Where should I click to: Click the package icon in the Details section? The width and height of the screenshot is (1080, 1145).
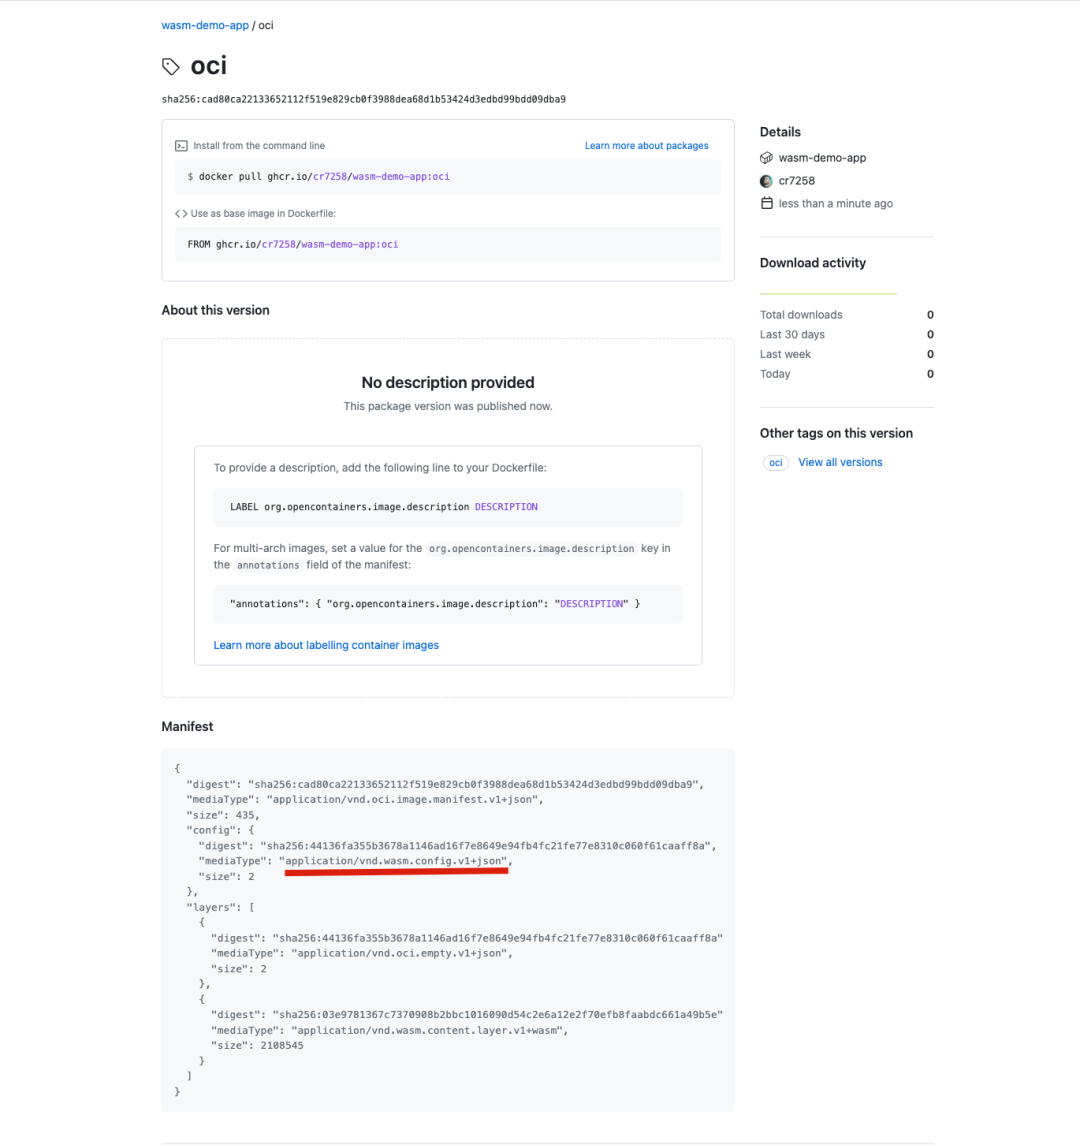[767, 158]
